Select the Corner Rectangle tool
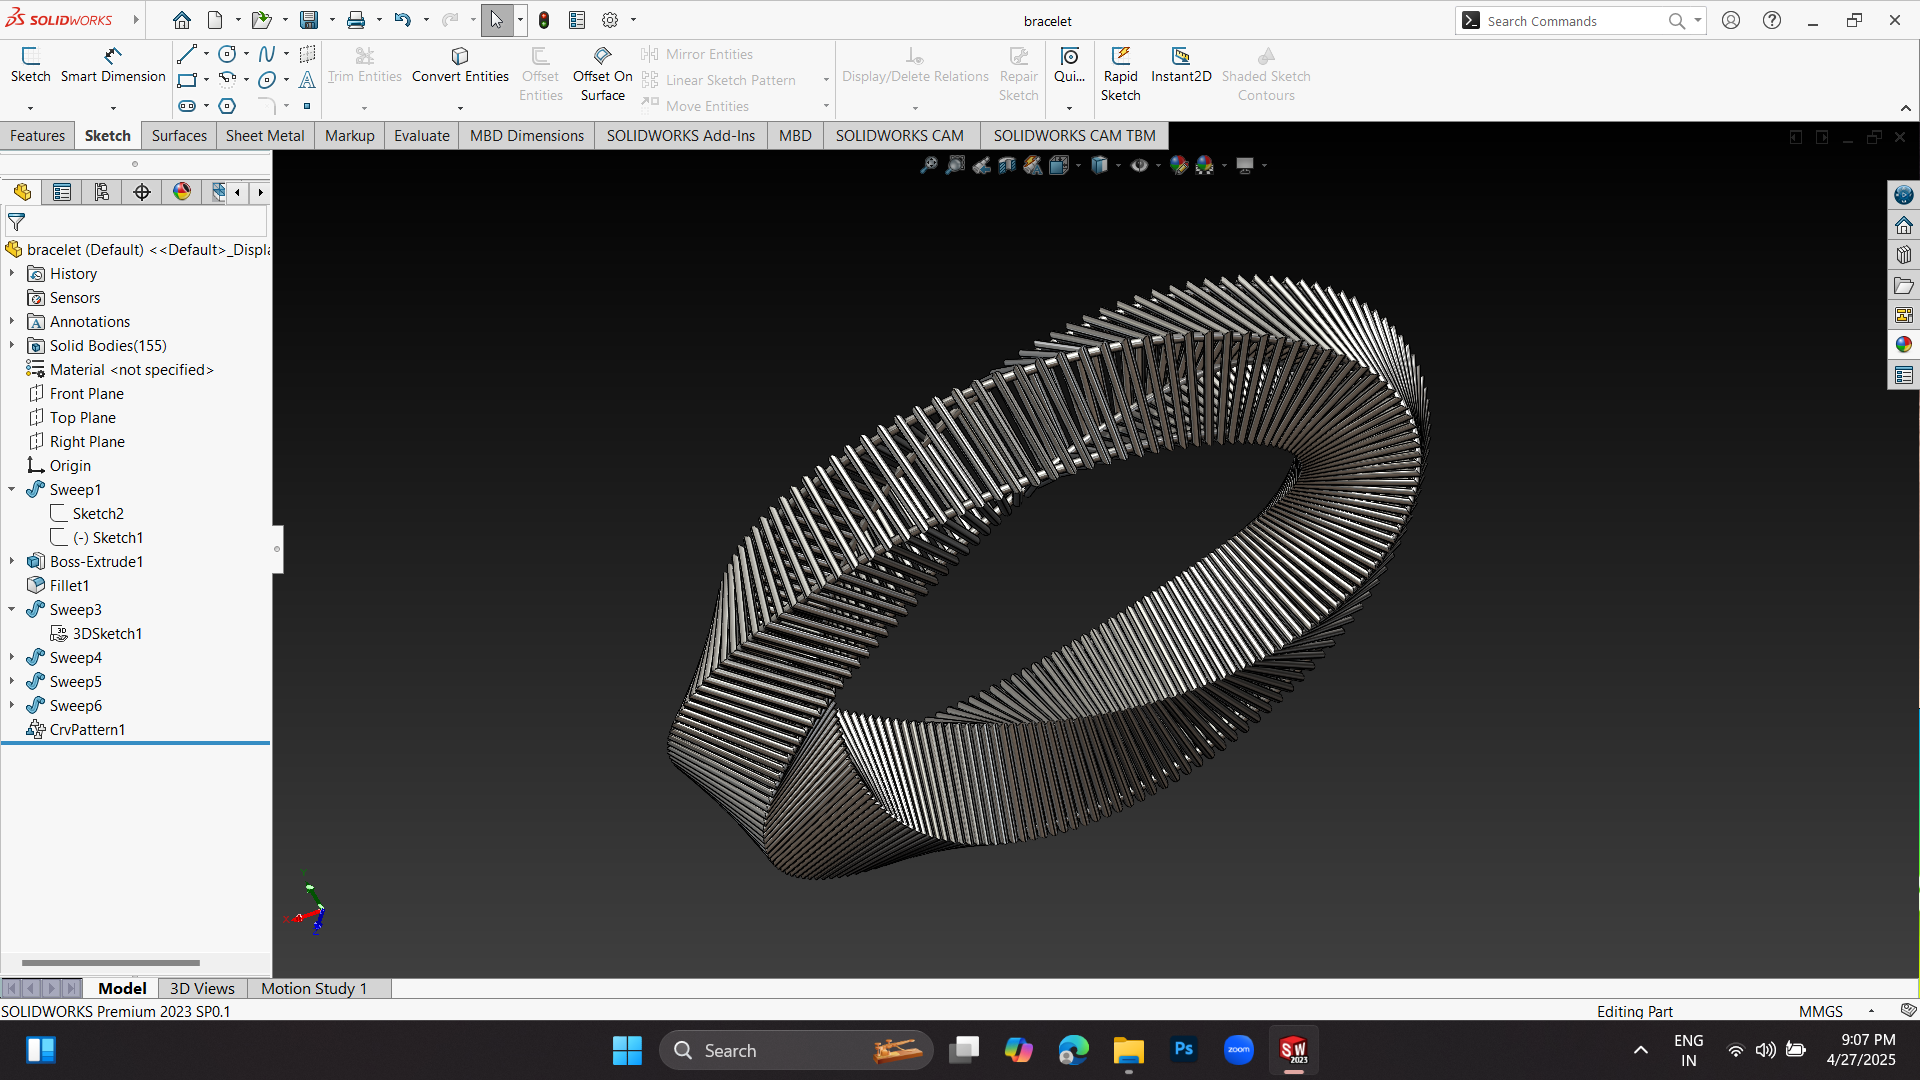The height and width of the screenshot is (1080, 1920). coord(186,80)
